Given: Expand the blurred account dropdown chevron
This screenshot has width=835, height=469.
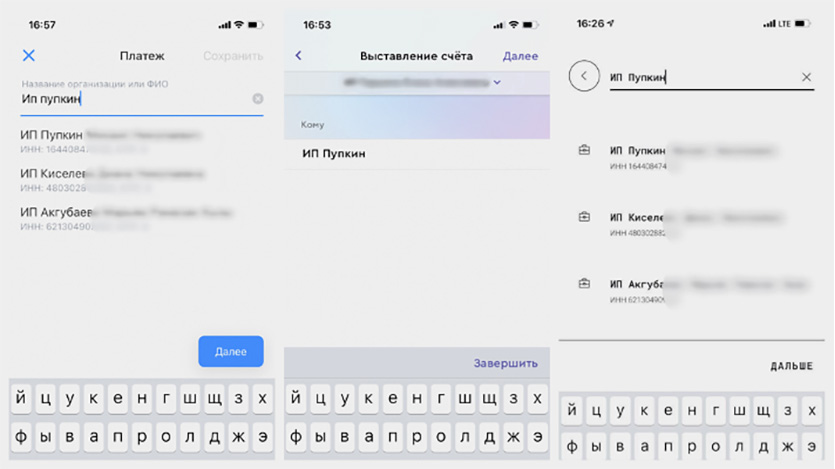Looking at the screenshot, I should coord(497,83).
